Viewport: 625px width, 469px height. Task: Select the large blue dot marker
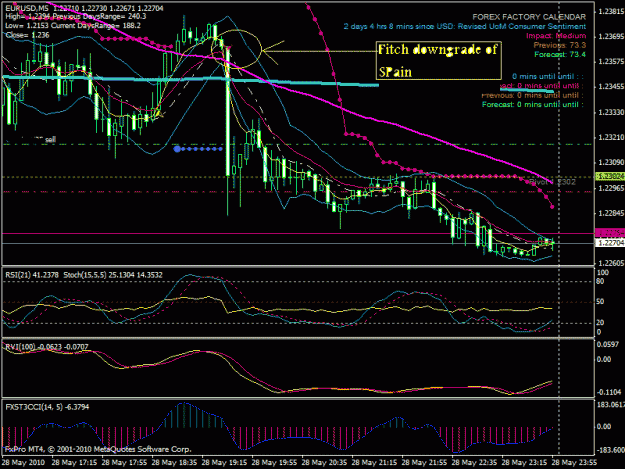[x=177, y=149]
